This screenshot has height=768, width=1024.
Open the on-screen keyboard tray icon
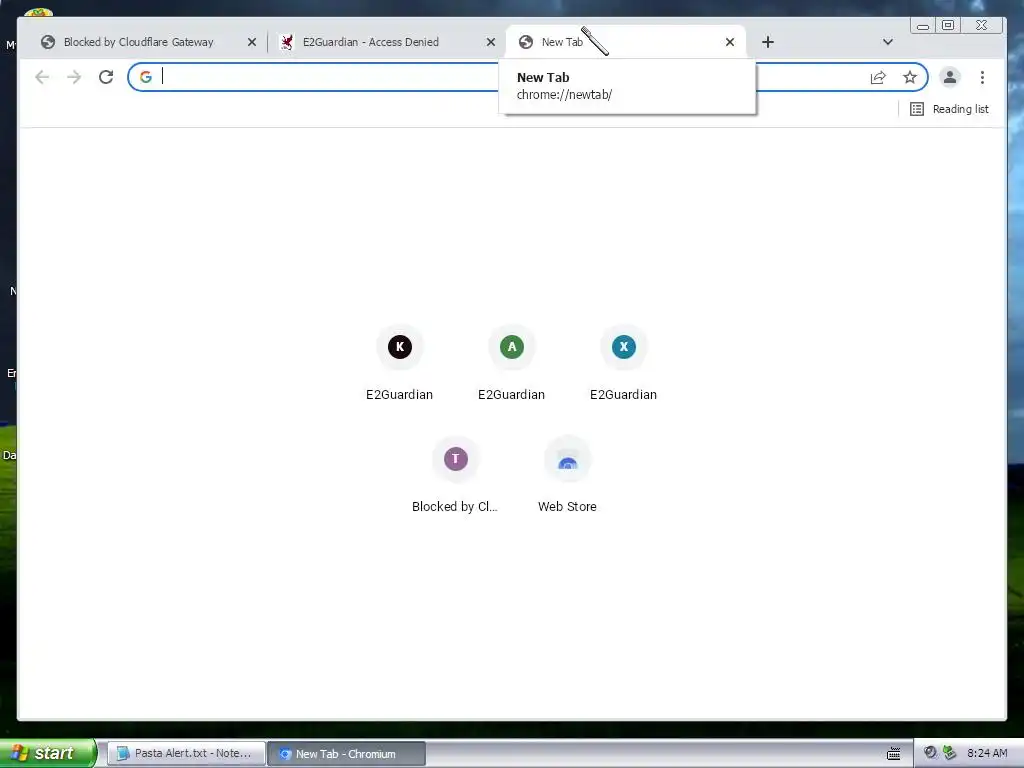pos(893,754)
